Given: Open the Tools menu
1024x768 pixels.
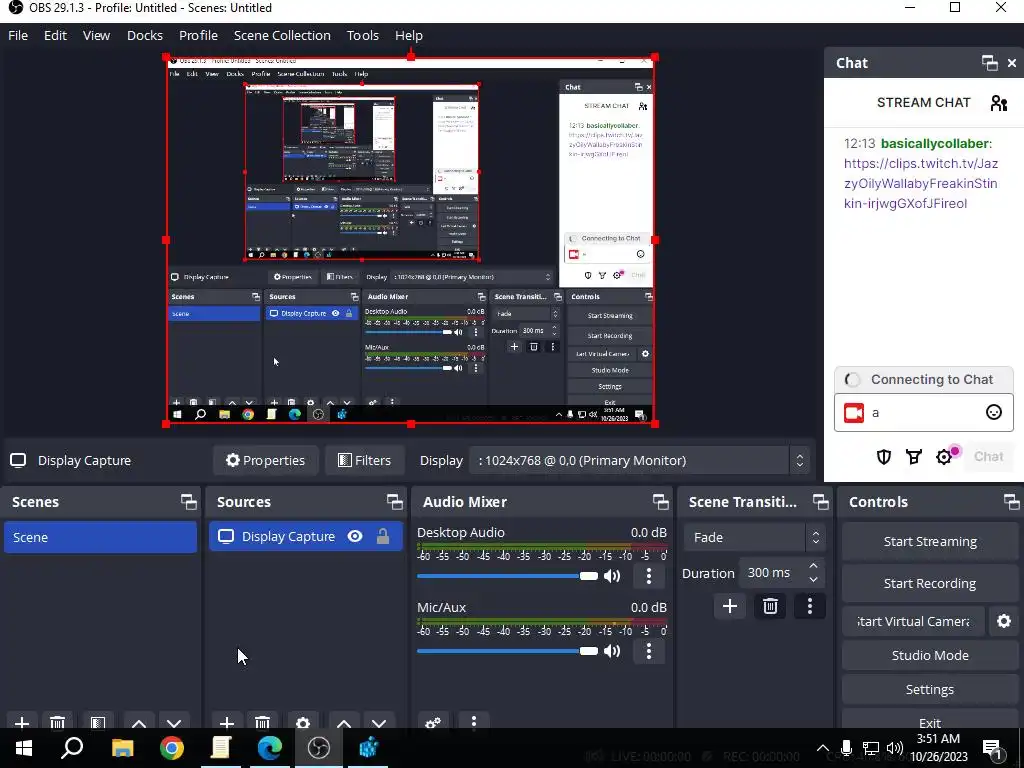Looking at the screenshot, I should click(362, 35).
